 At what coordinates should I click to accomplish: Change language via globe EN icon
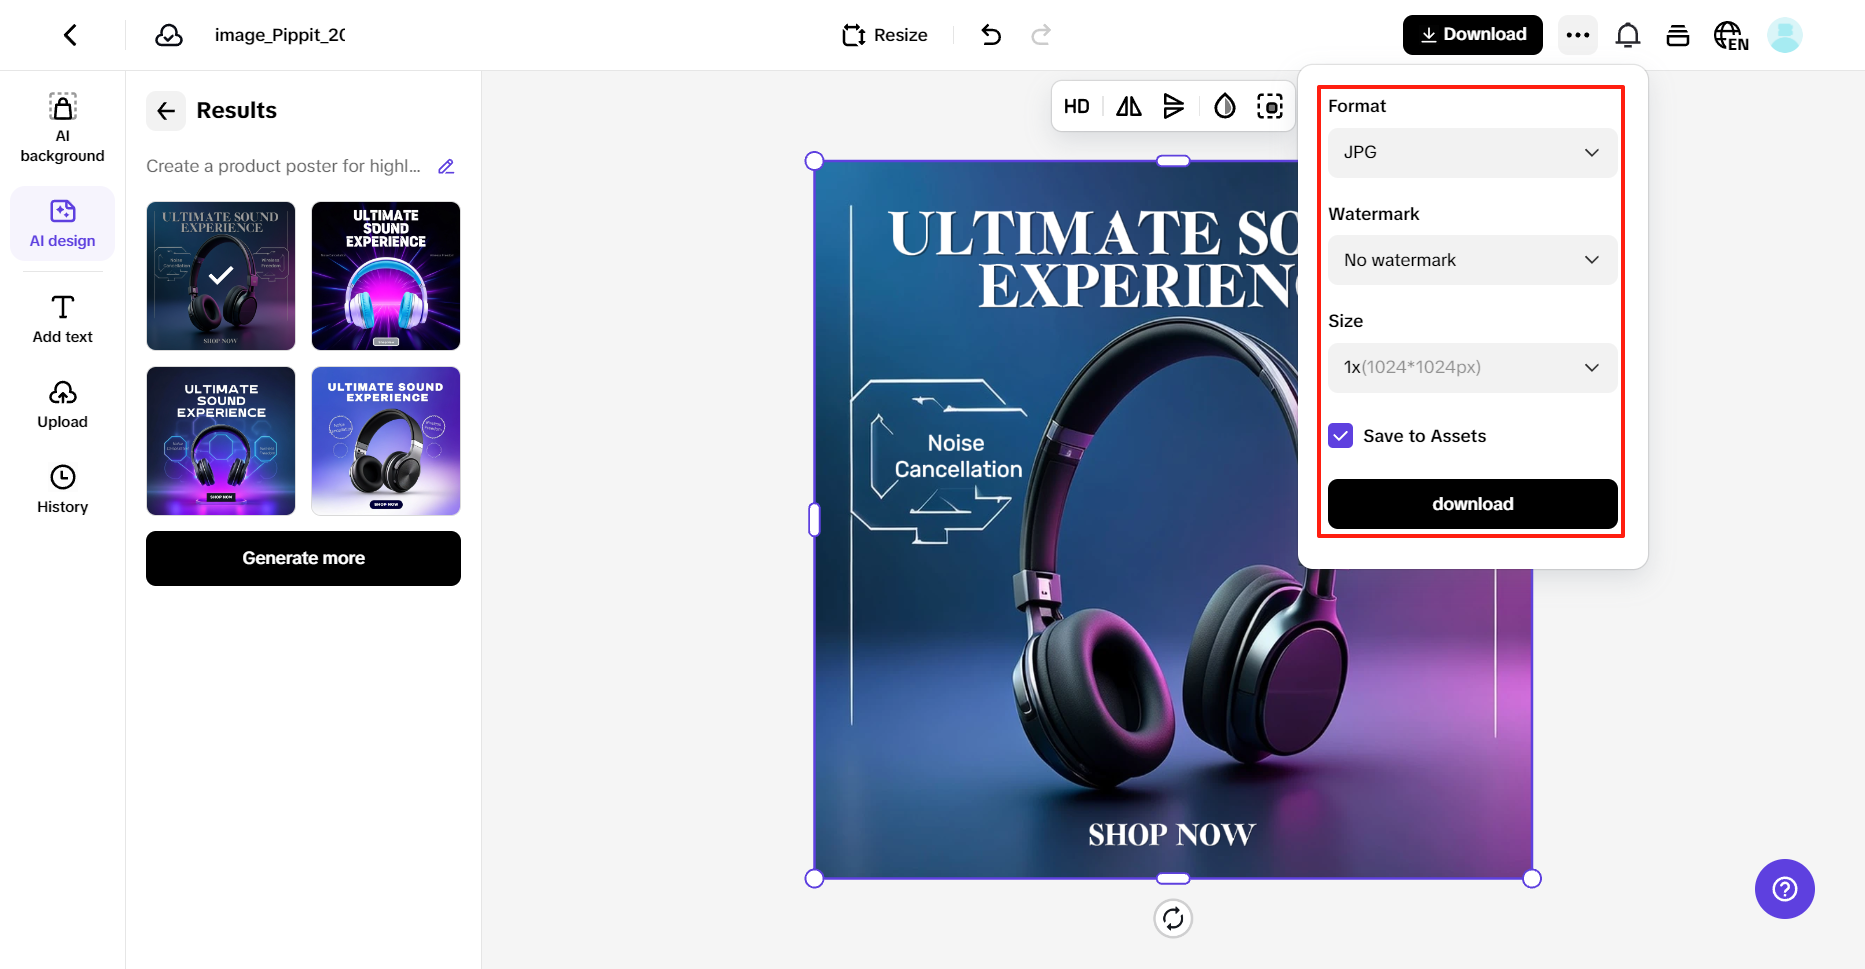[x=1731, y=36]
